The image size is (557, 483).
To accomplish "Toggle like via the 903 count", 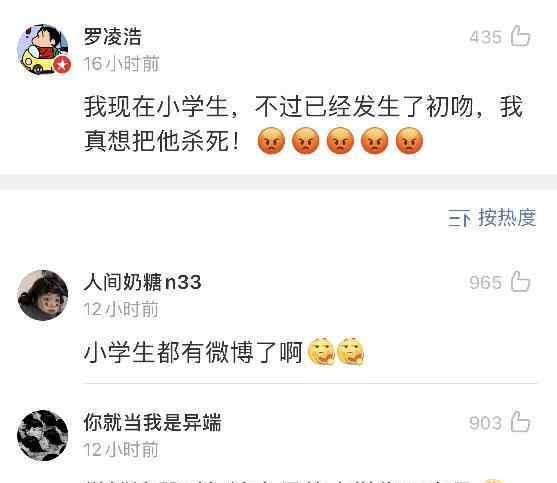I will click(486, 423).
